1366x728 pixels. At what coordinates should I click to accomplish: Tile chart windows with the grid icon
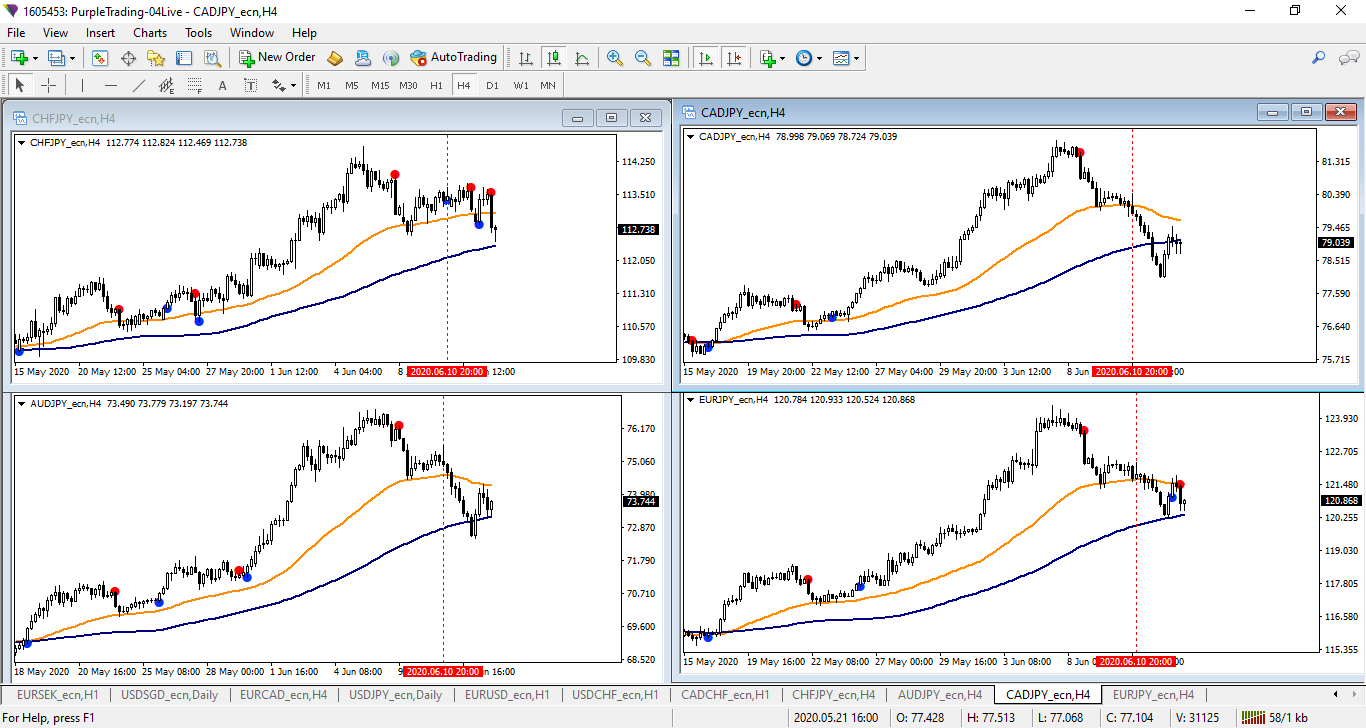pyautogui.click(x=671, y=58)
